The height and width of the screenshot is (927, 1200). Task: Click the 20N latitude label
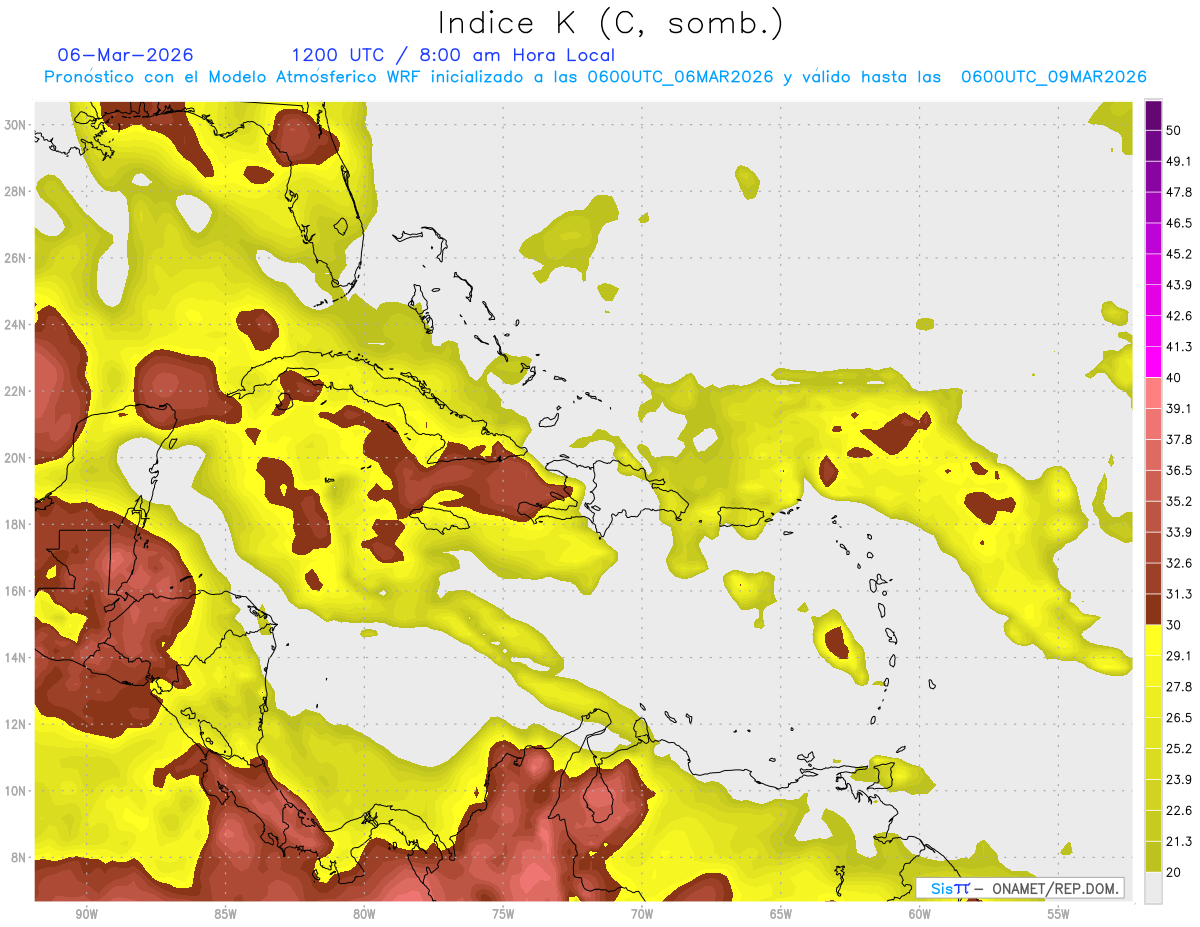click(15, 458)
